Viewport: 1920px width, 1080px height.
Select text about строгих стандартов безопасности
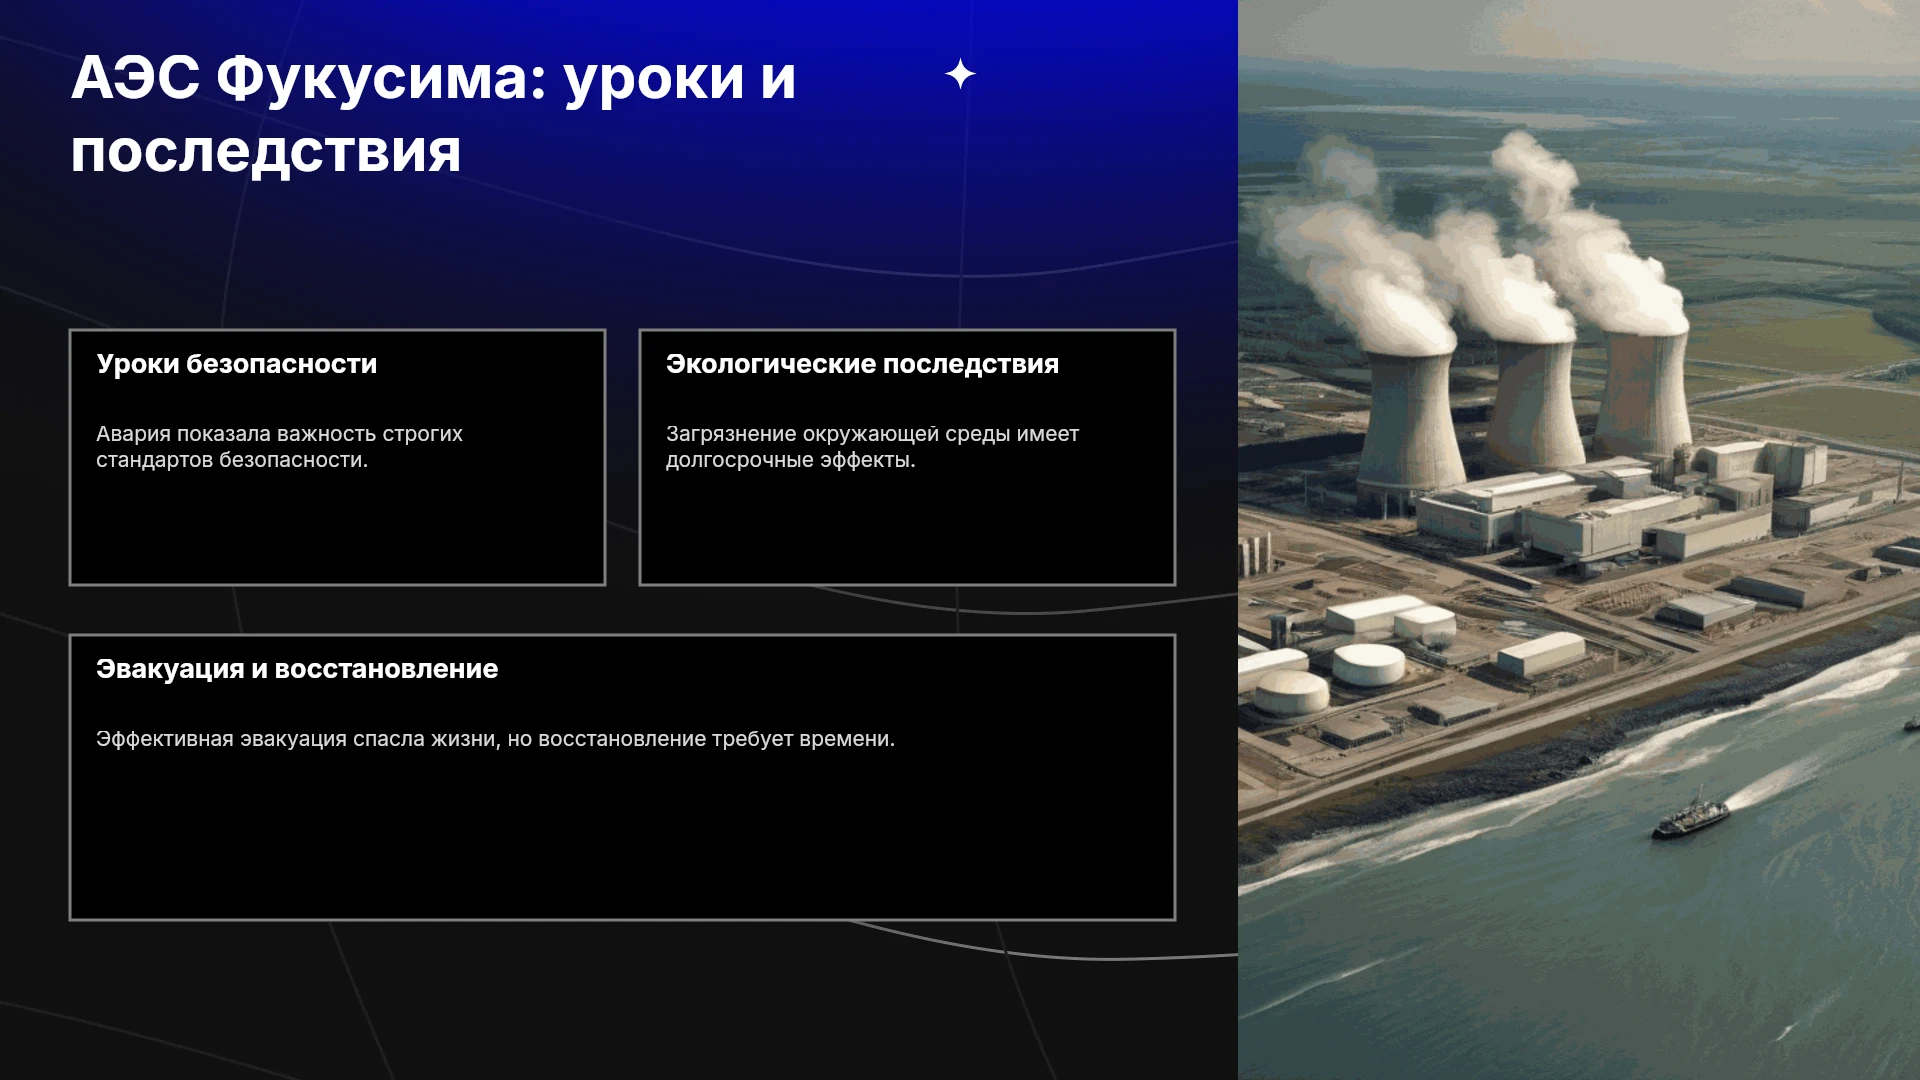(x=279, y=447)
